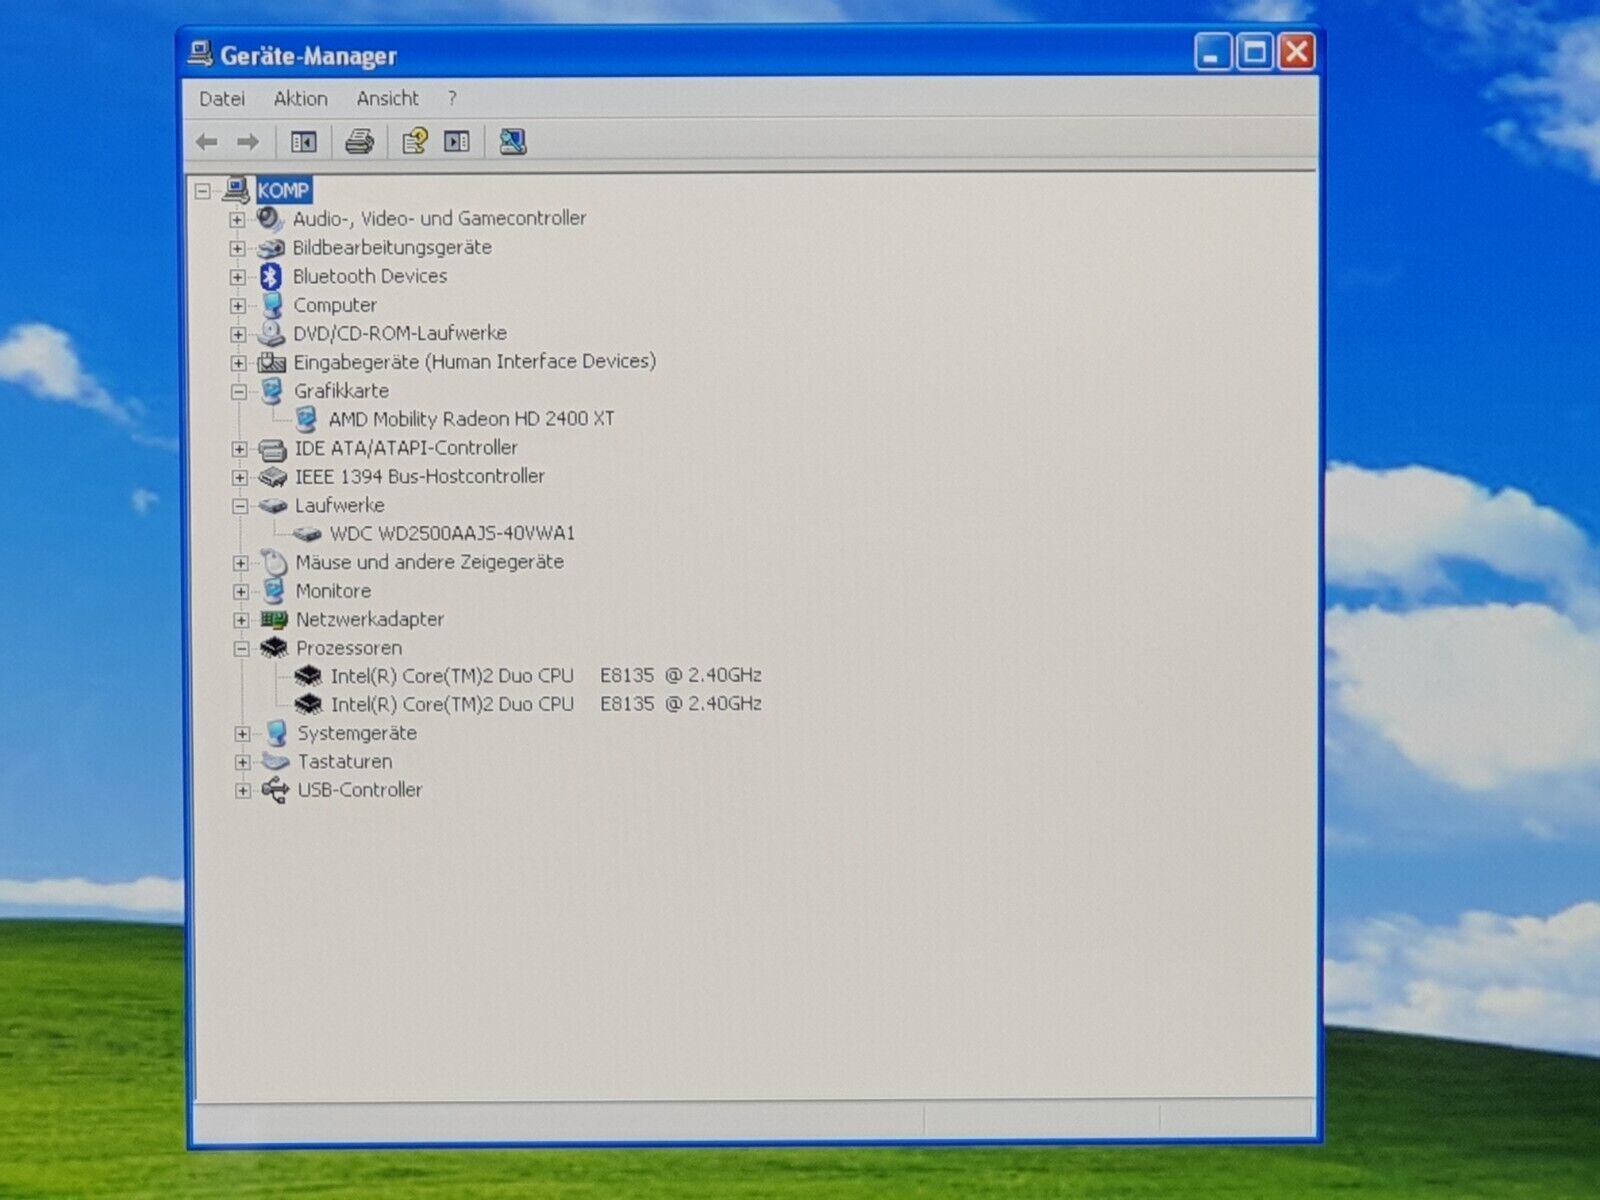The image size is (1600, 1200).
Task: Expand the IEEE 1394 Bus-Hostcontroller node
Action: click(x=240, y=478)
